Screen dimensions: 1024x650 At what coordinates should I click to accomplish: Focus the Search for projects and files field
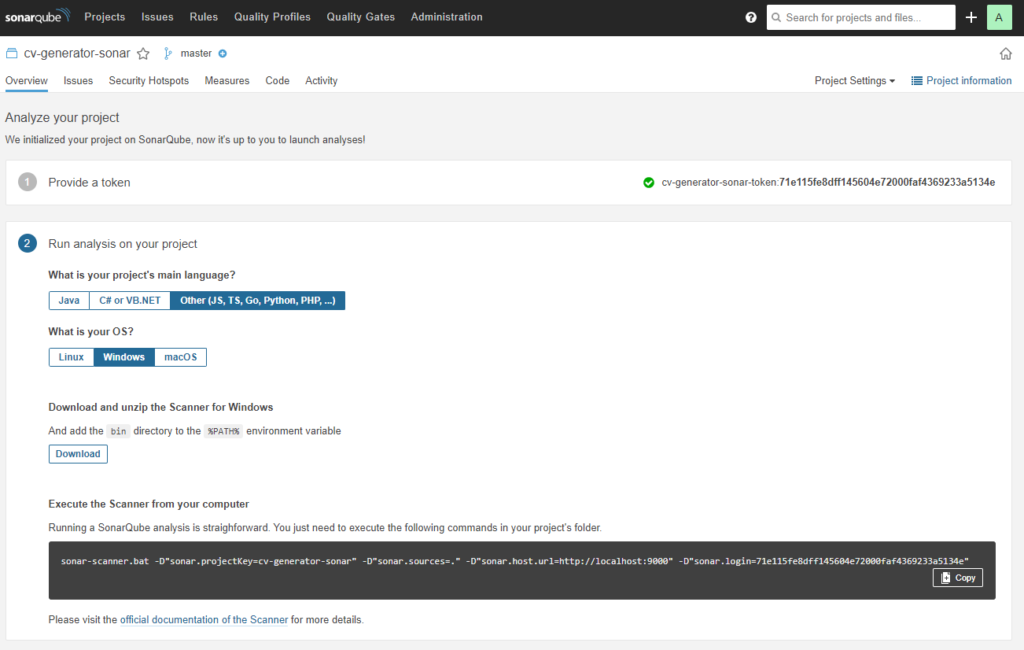(x=861, y=18)
